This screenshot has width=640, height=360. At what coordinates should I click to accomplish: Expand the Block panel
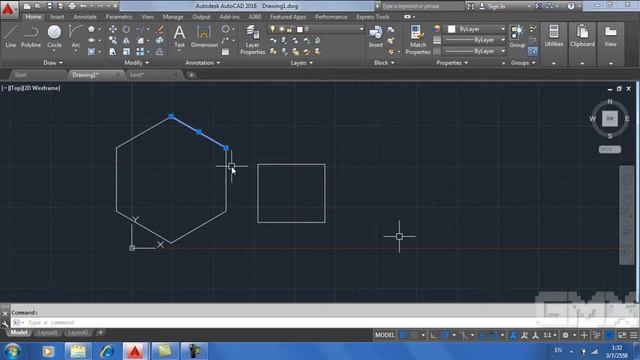pos(384,63)
